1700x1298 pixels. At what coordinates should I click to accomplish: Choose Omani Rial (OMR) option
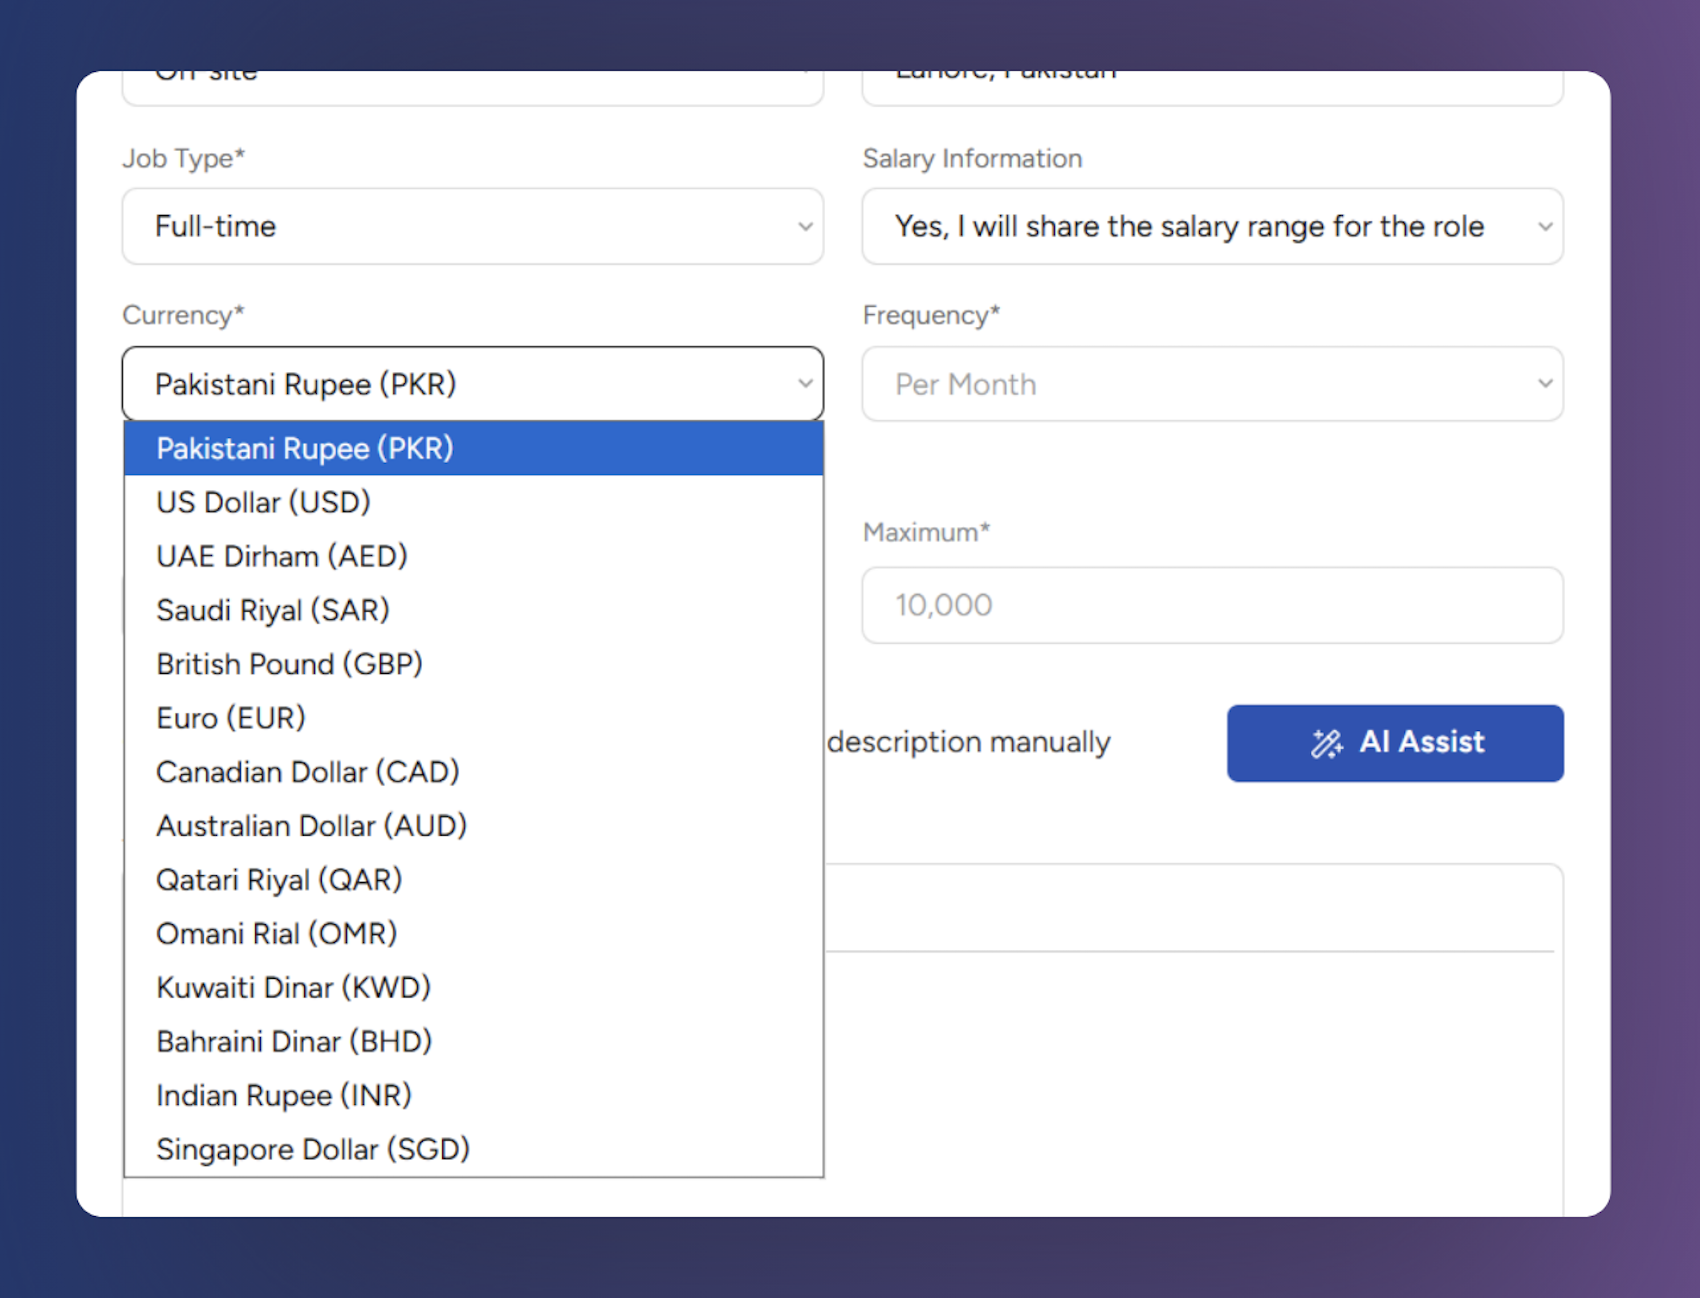(474, 934)
